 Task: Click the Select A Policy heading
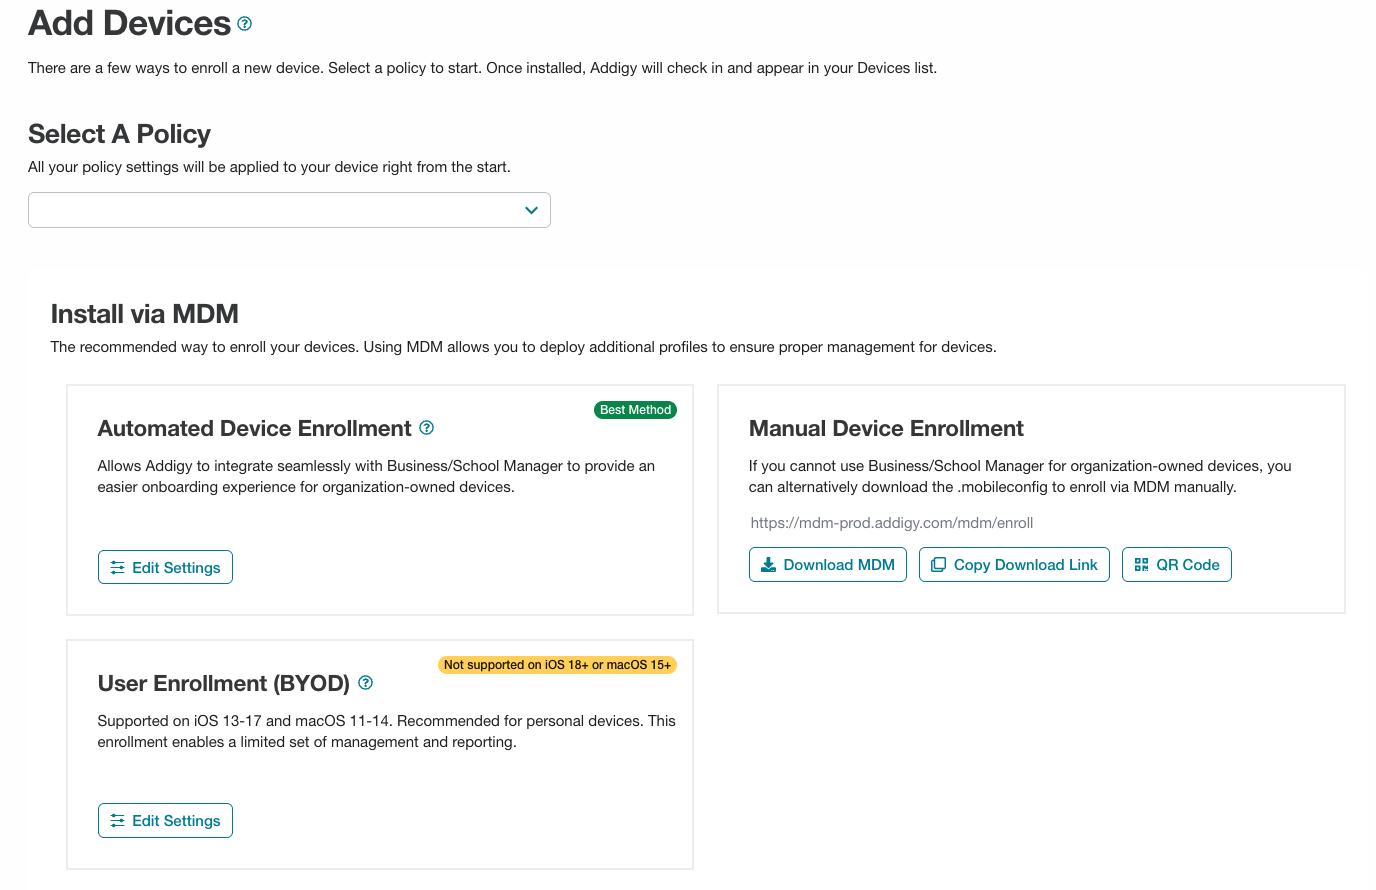(119, 134)
